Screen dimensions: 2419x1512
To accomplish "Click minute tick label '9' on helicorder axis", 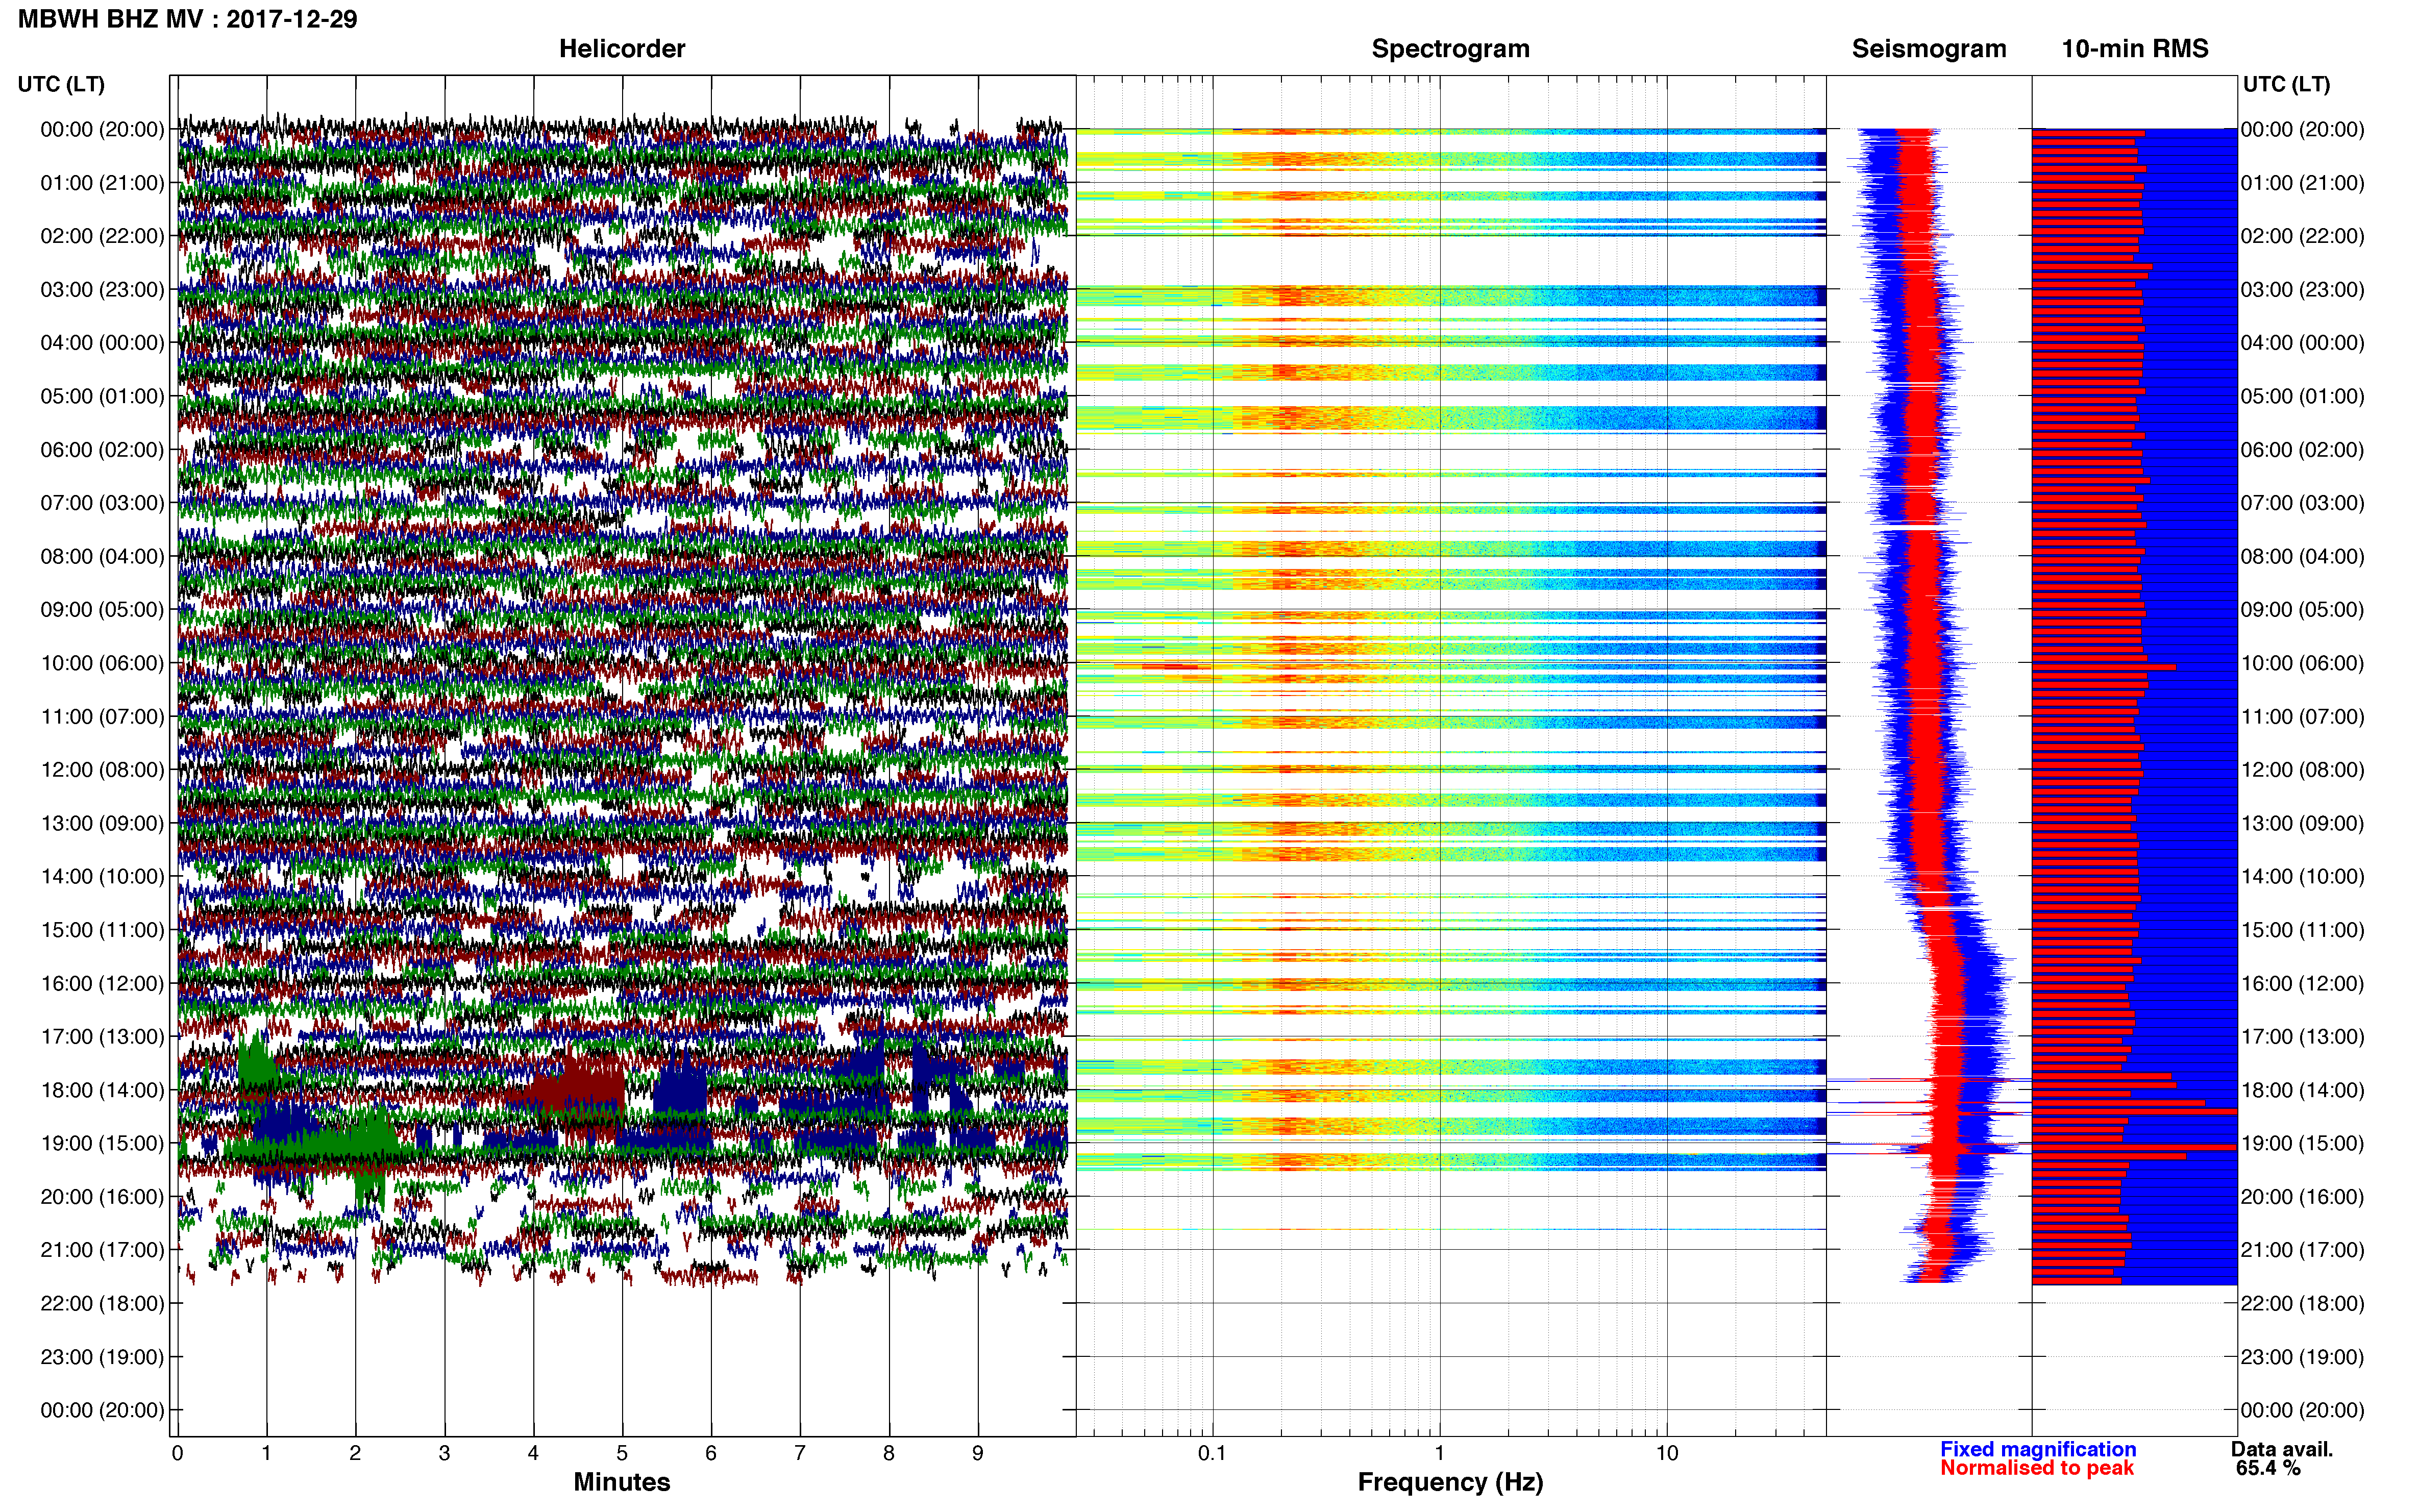I will (978, 1453).
